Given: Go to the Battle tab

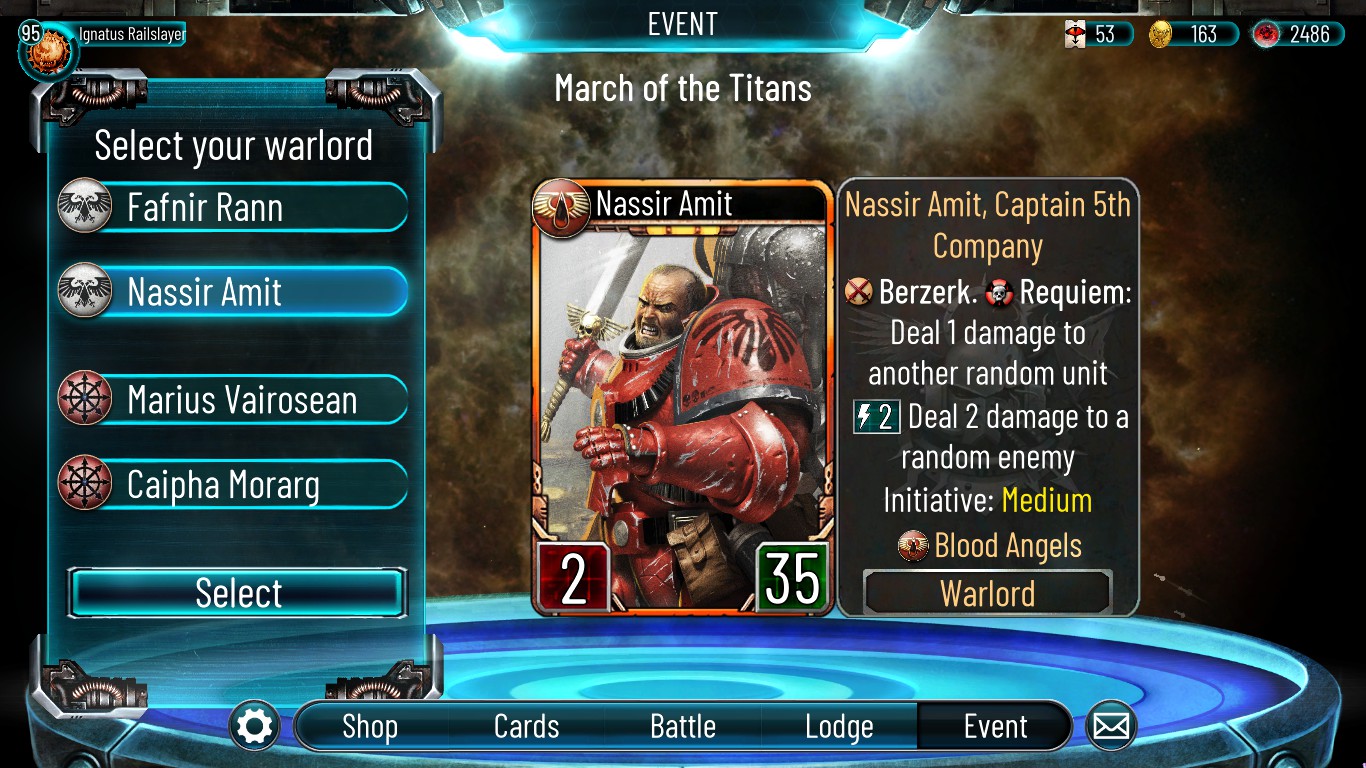Looking at the screenshot, I should pos(683,726).
